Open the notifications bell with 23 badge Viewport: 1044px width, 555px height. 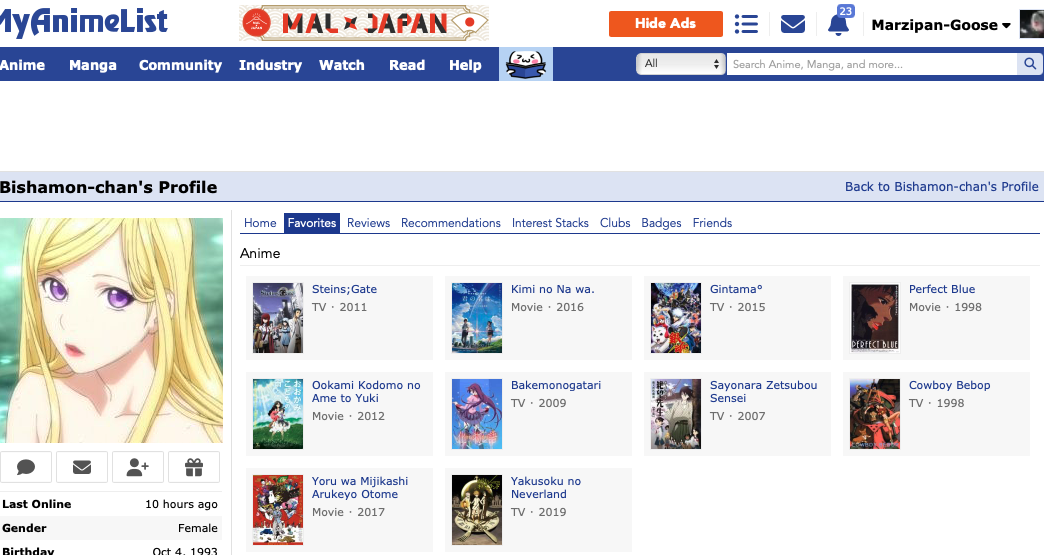(x=839, y=24)
